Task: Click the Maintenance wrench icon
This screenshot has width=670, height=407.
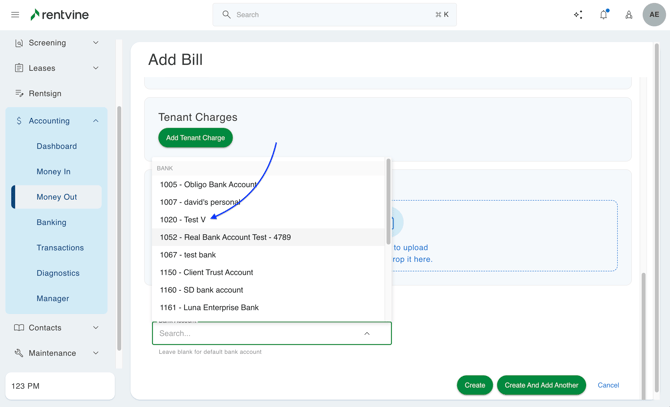Action: [19, 353]
